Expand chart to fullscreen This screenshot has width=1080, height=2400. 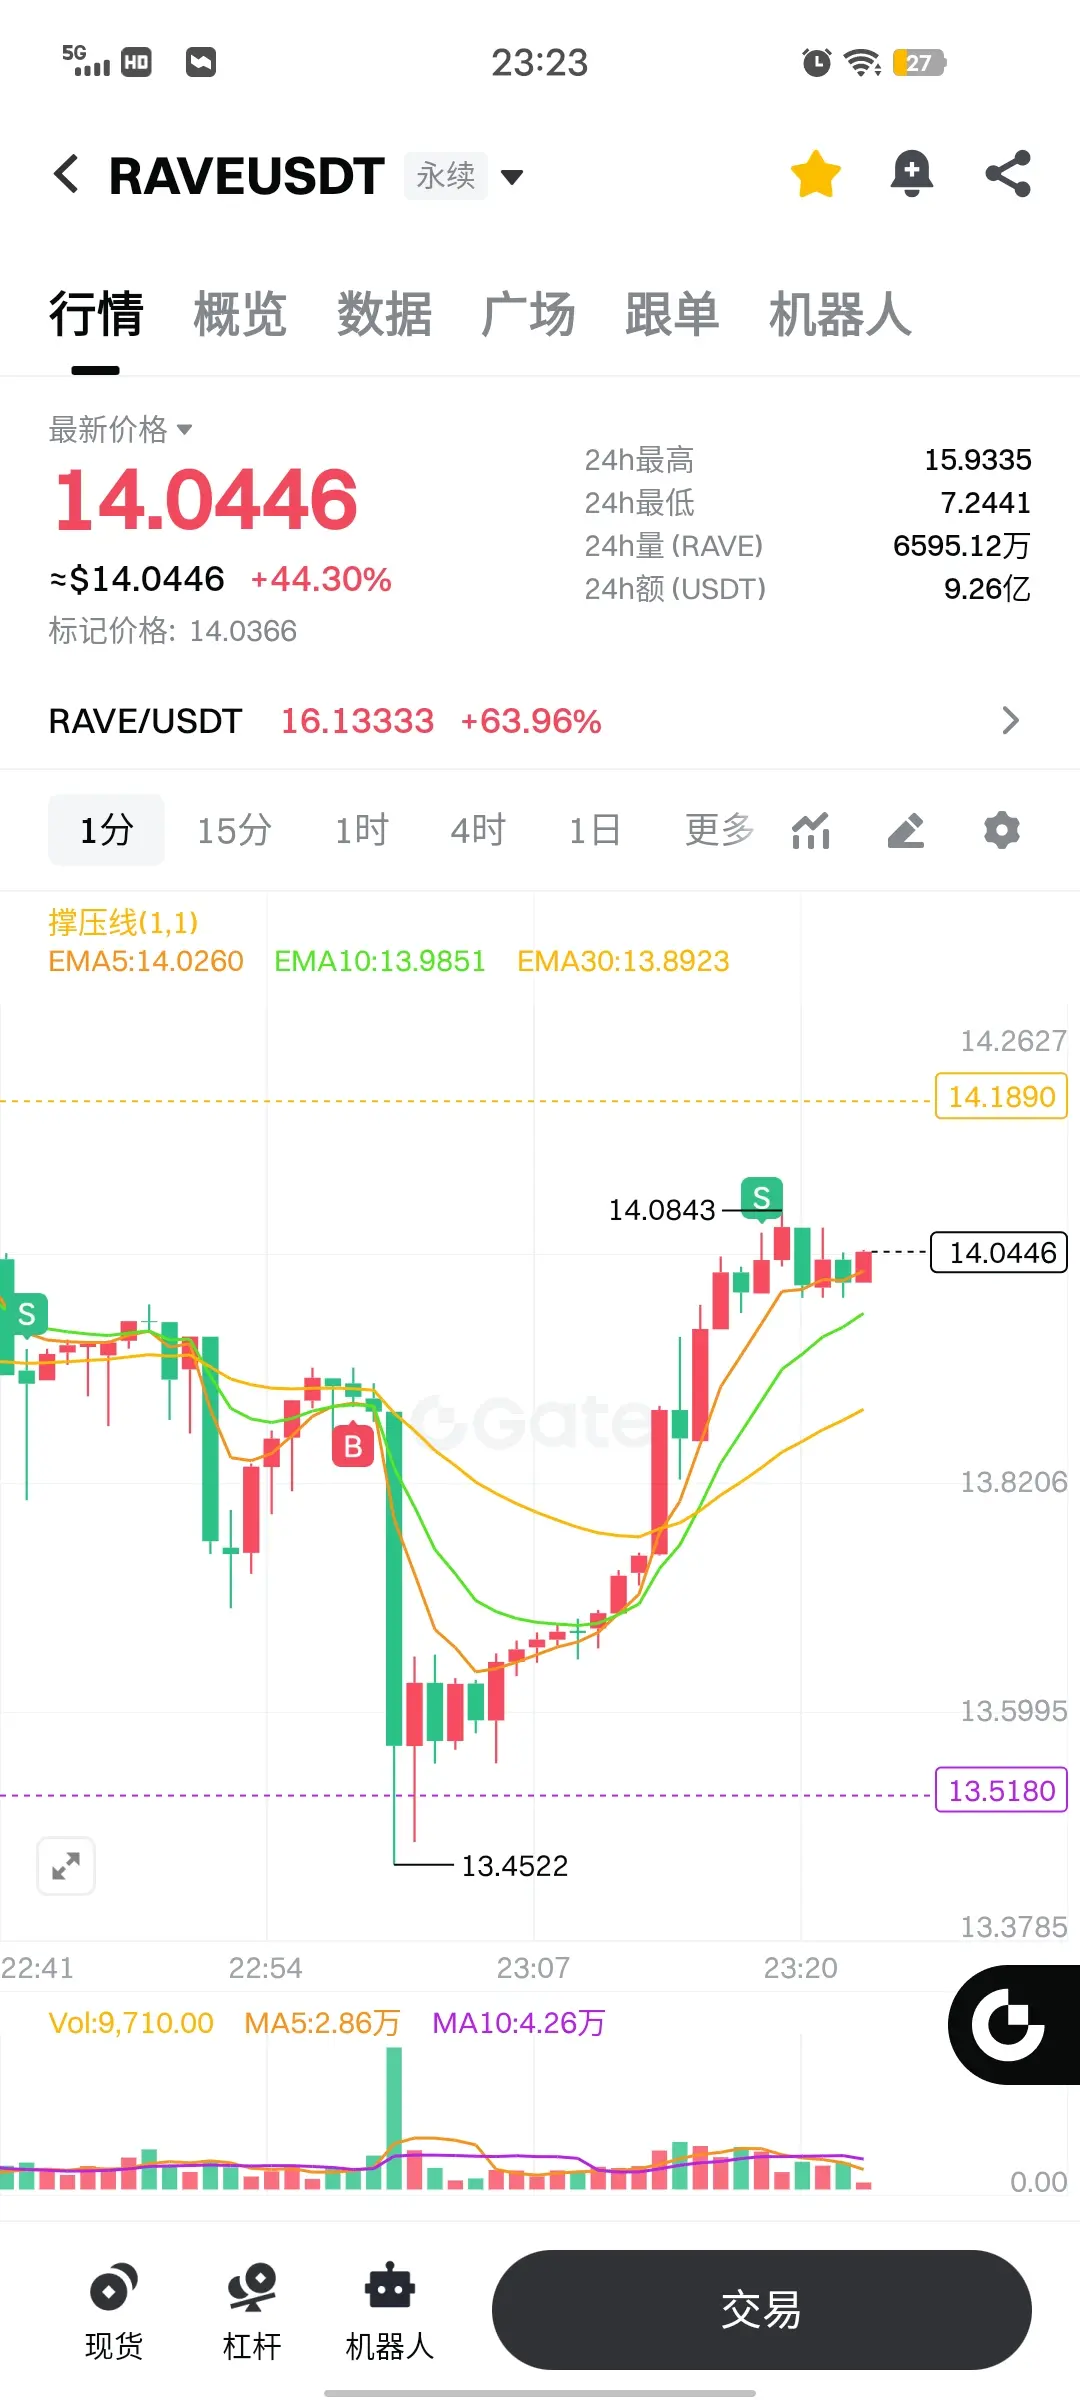(x=66, y=1866)
